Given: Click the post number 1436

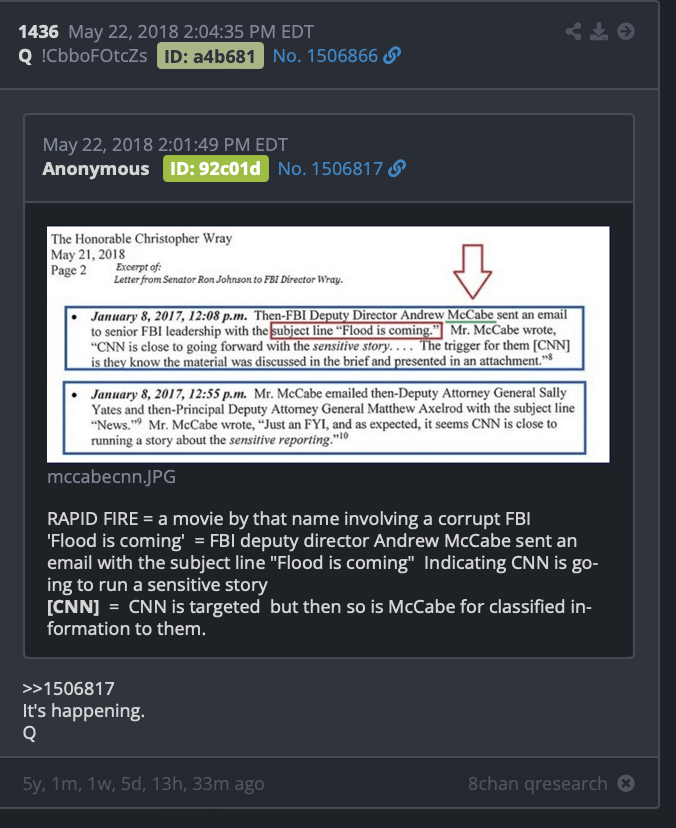Looking at the screenshot, I should (x=39, y=32).
